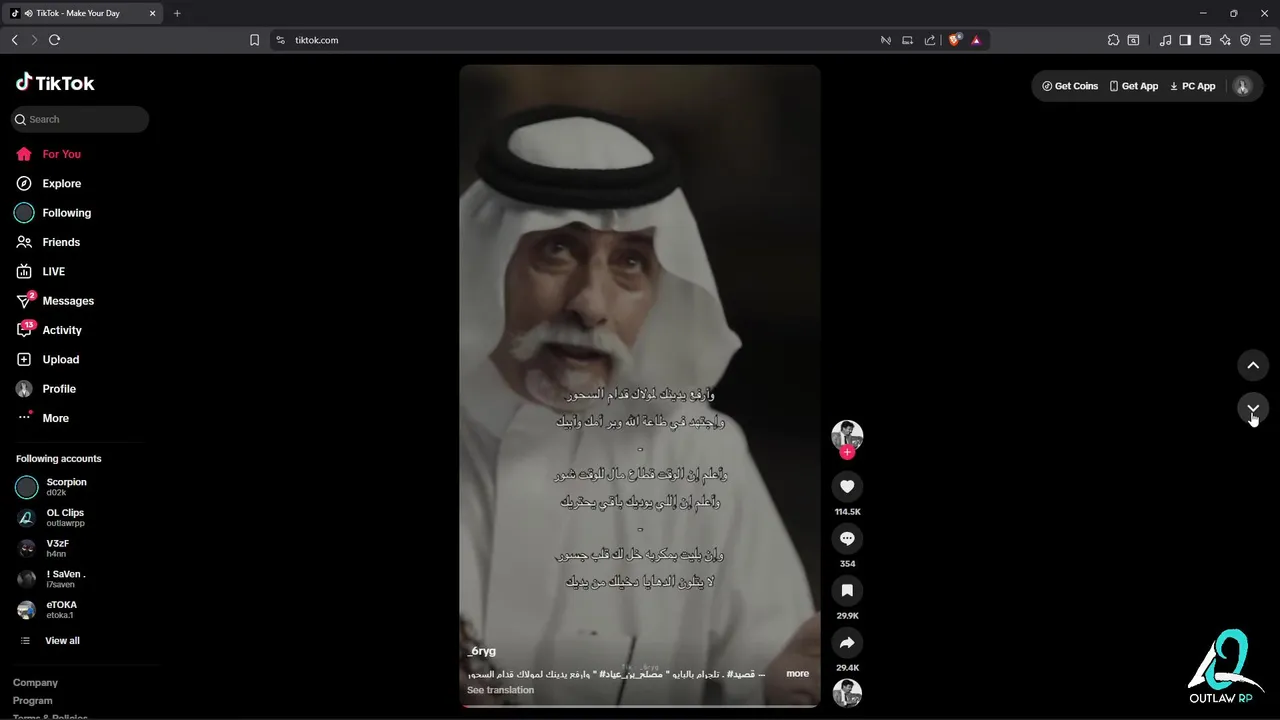Open the spinning sound disc thumbnail
Screen dimensions: 1280x720
pyautogui.click(x=847, y=693)
